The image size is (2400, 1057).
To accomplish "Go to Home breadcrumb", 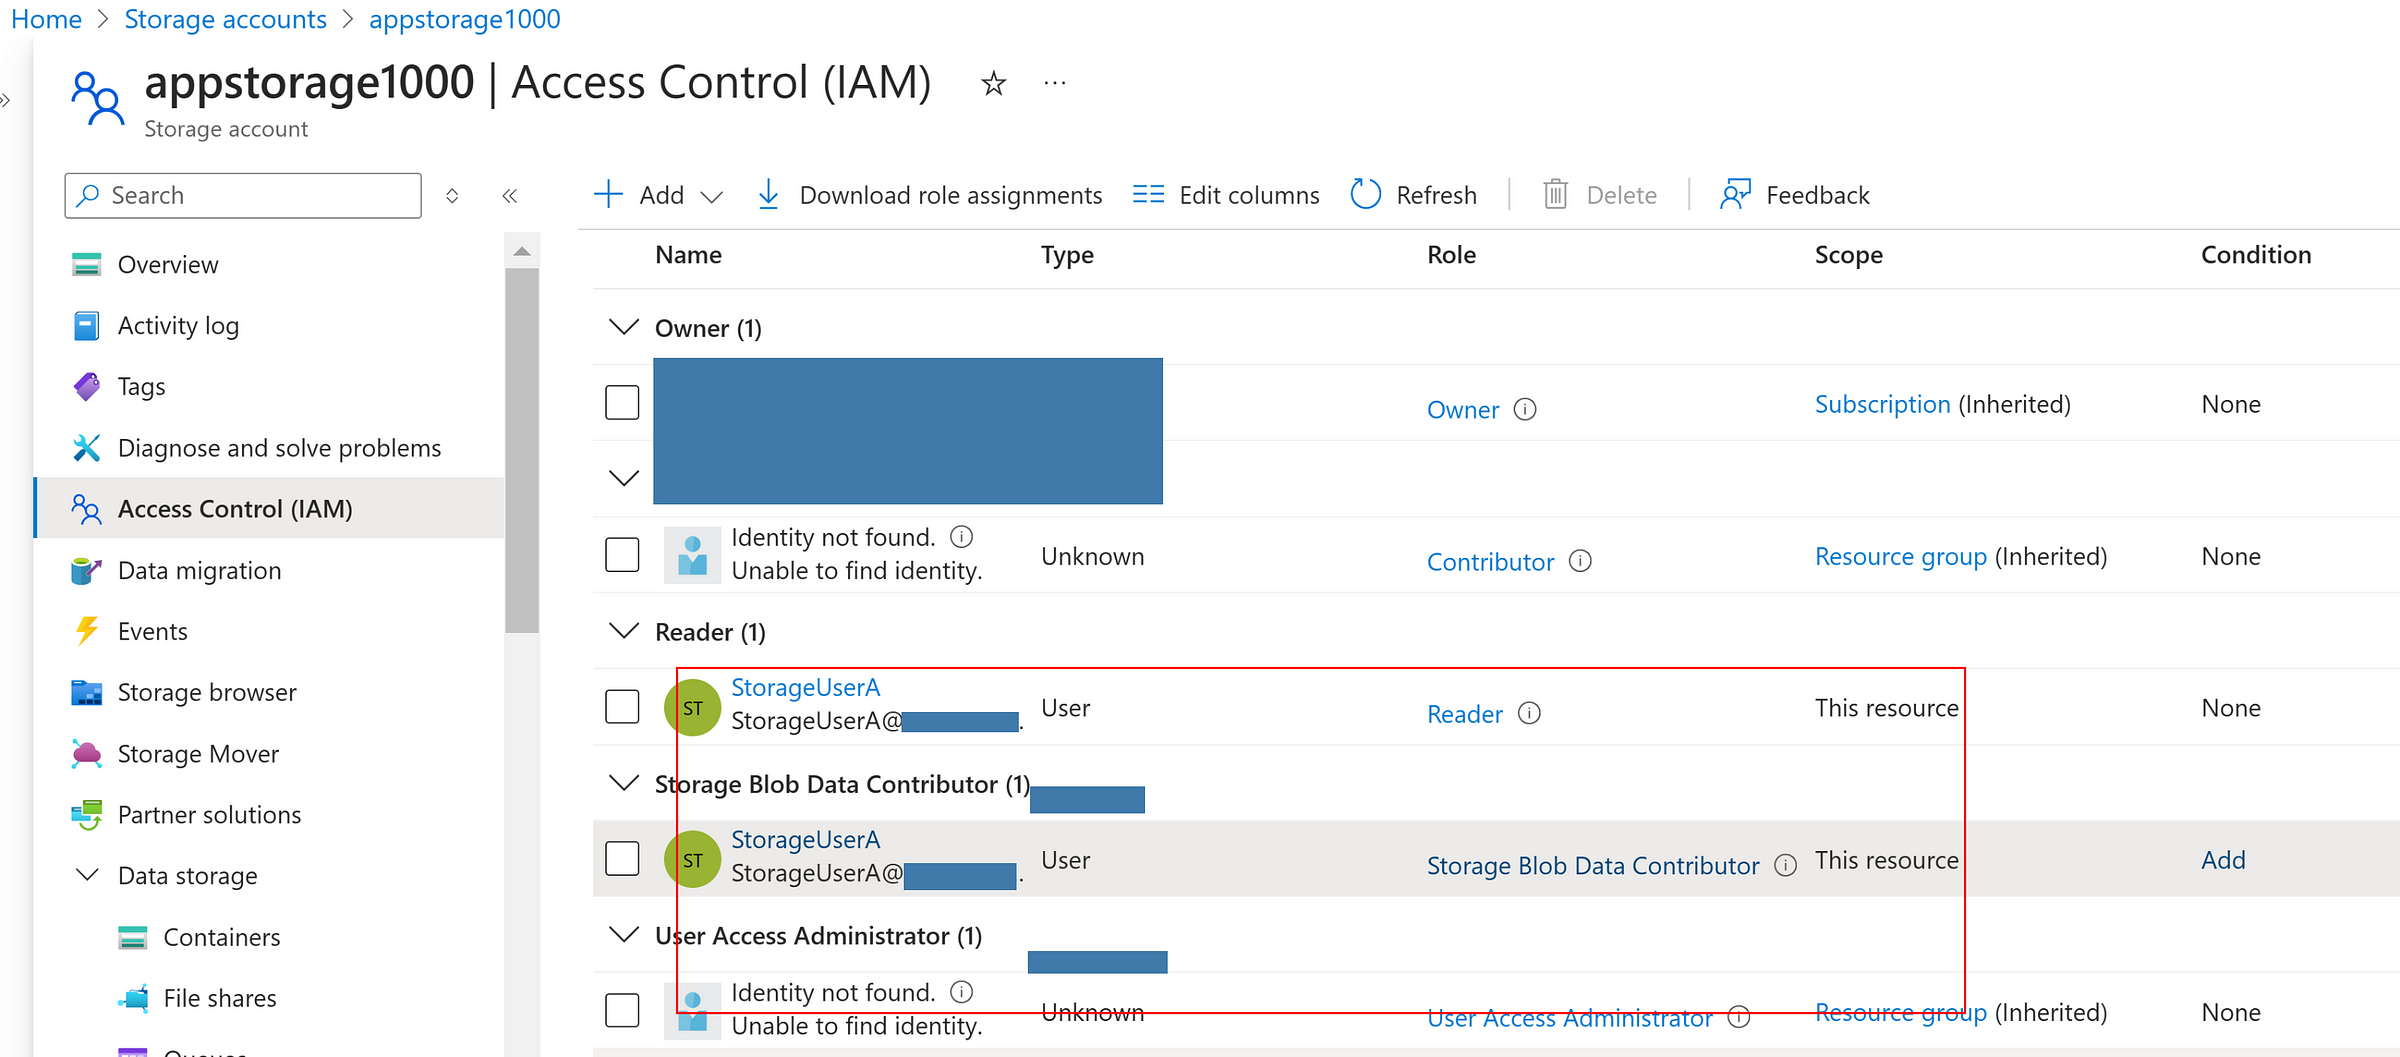I will click(46, 19).
